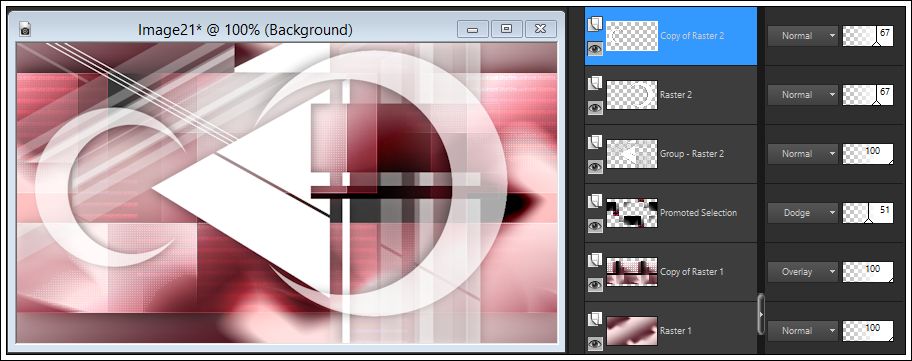The image size is (912, 361).
Task: Click opacity slider of Raster 2 layer
Action: click(x=868, y=95)
